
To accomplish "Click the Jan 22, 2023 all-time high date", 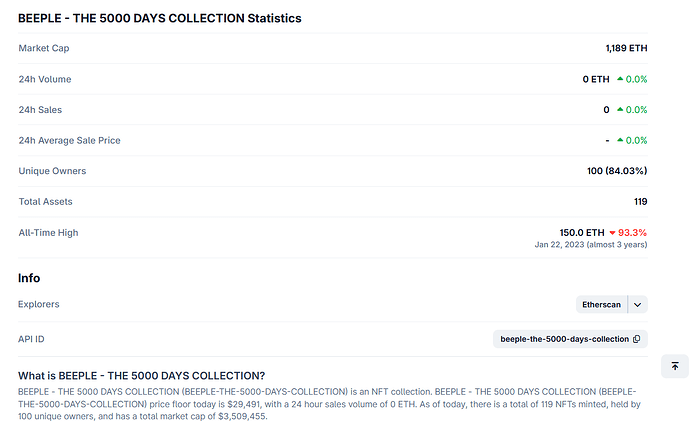I will (x=560, y=245).
